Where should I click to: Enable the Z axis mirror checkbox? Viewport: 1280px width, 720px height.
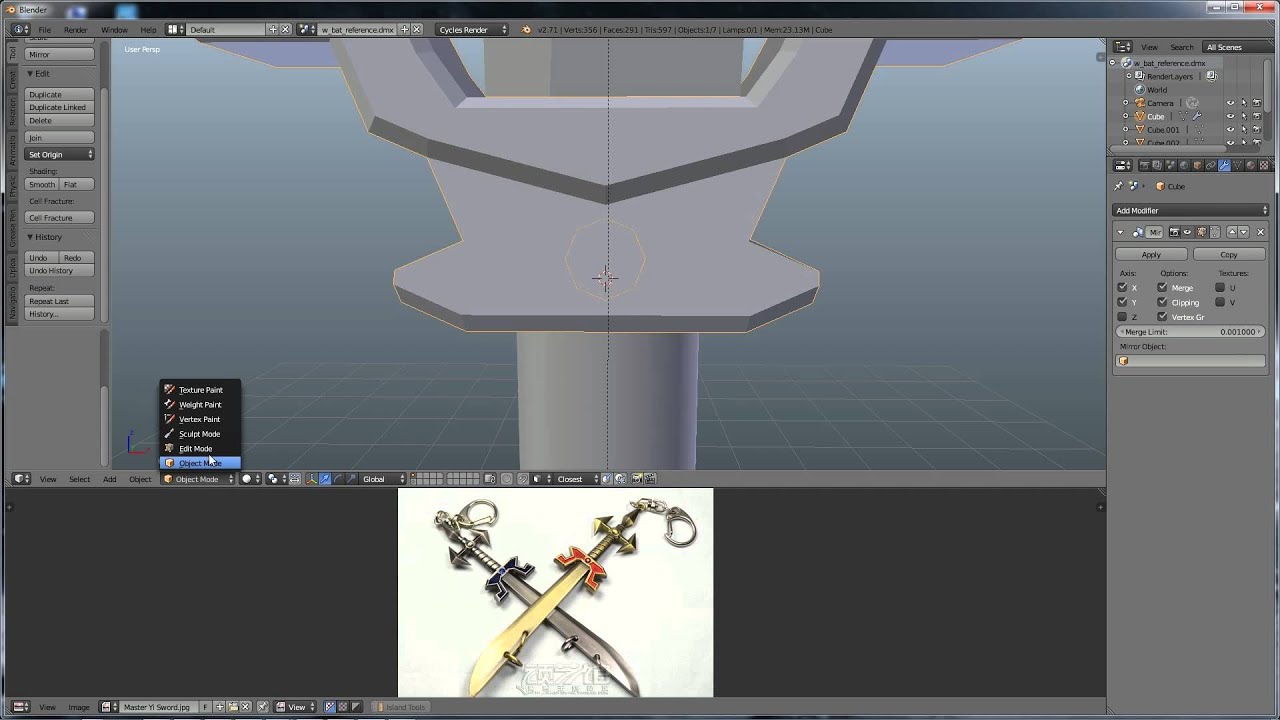point(1122,317)
